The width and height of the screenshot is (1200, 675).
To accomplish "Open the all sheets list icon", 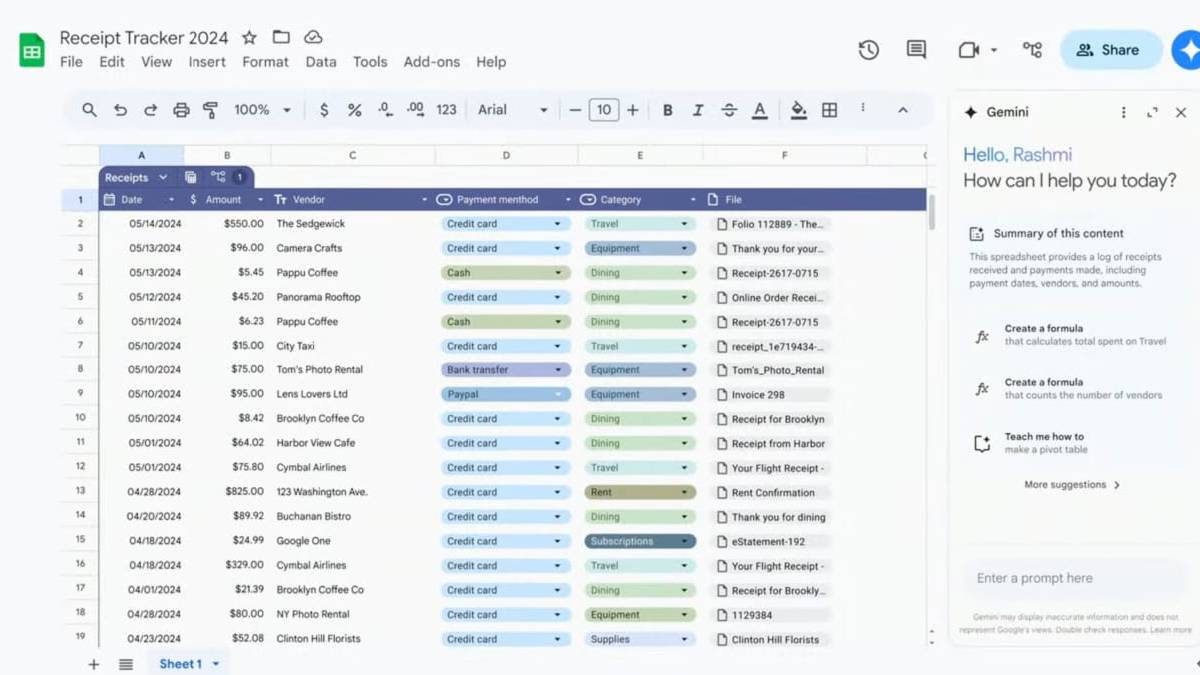I will 126,664.
